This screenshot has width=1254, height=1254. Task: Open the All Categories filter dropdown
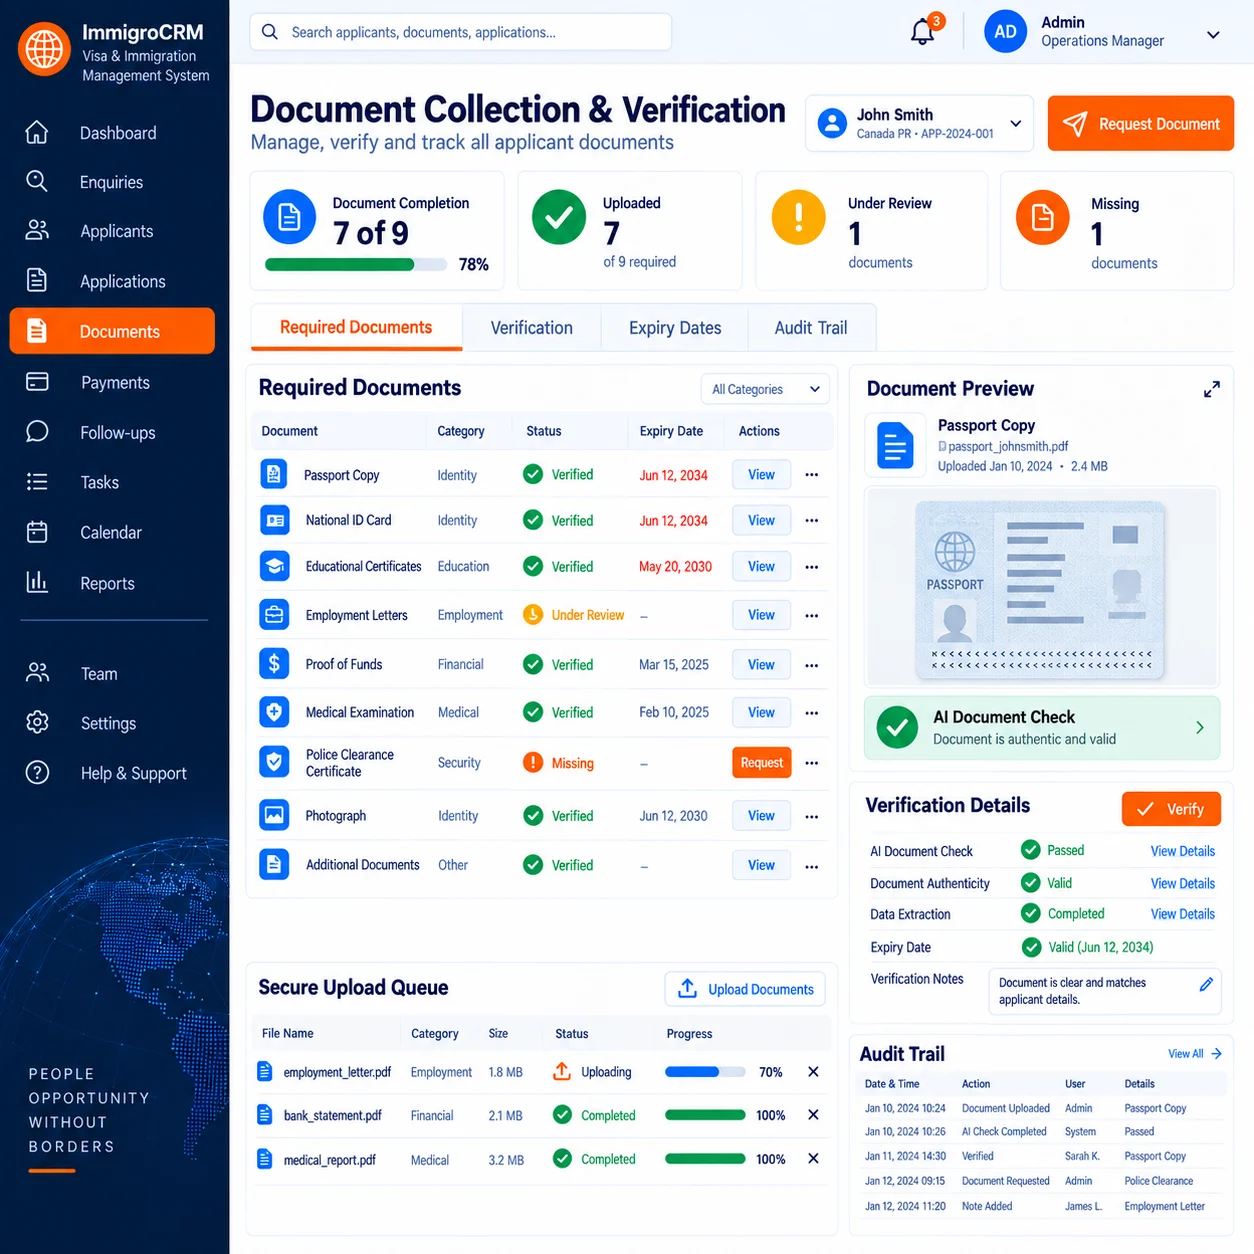click(x=765, y=389)
